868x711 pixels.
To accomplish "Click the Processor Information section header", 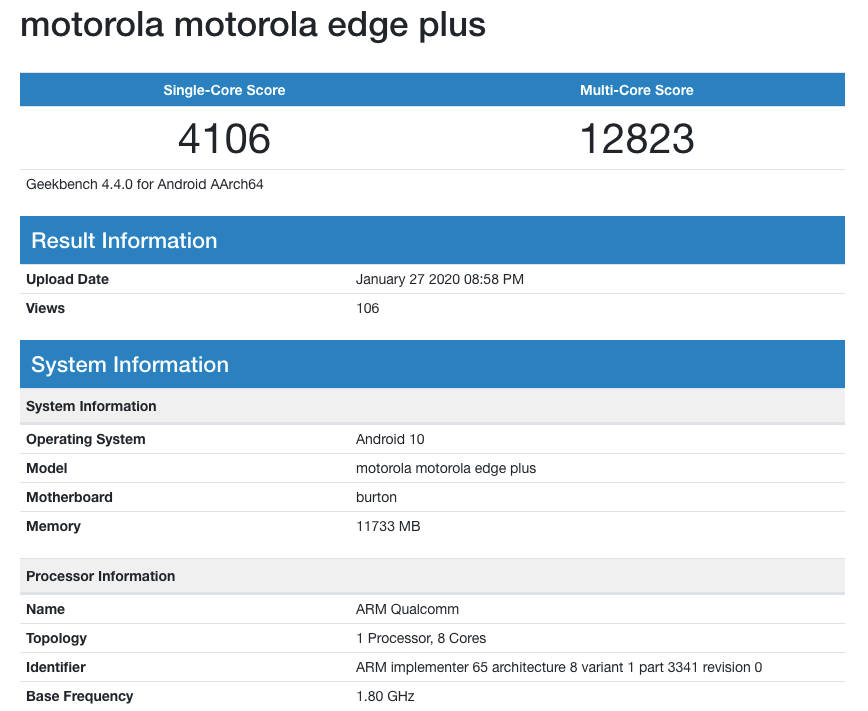I will click(x=100, y=576).
